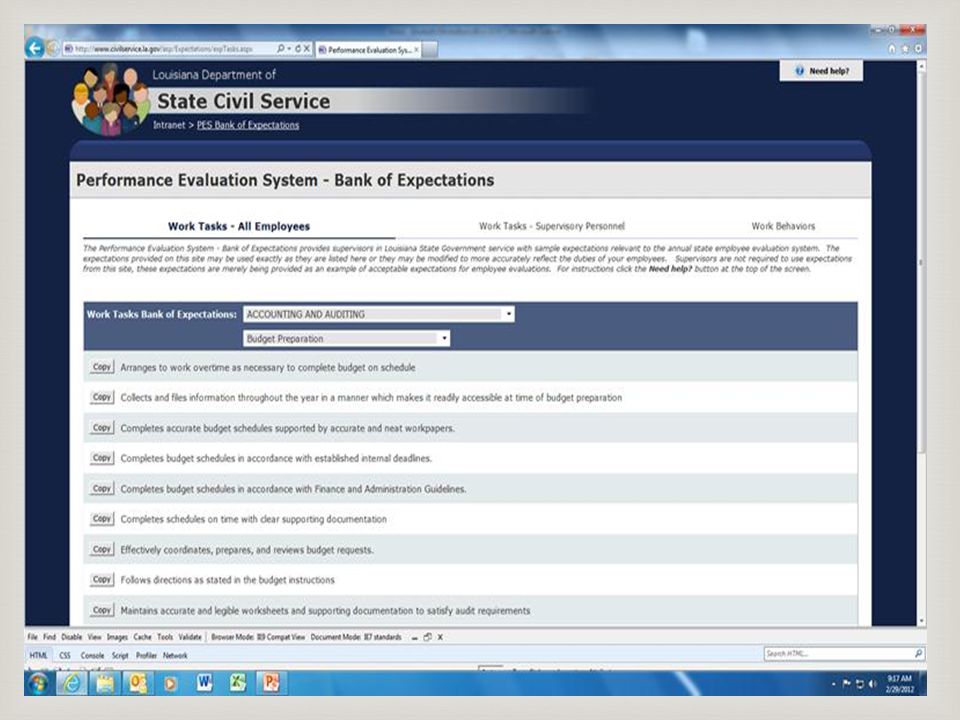
Task: Open Document Mode: IE7 standards menu
Action: pyautogui.click(x=356, y=637)
